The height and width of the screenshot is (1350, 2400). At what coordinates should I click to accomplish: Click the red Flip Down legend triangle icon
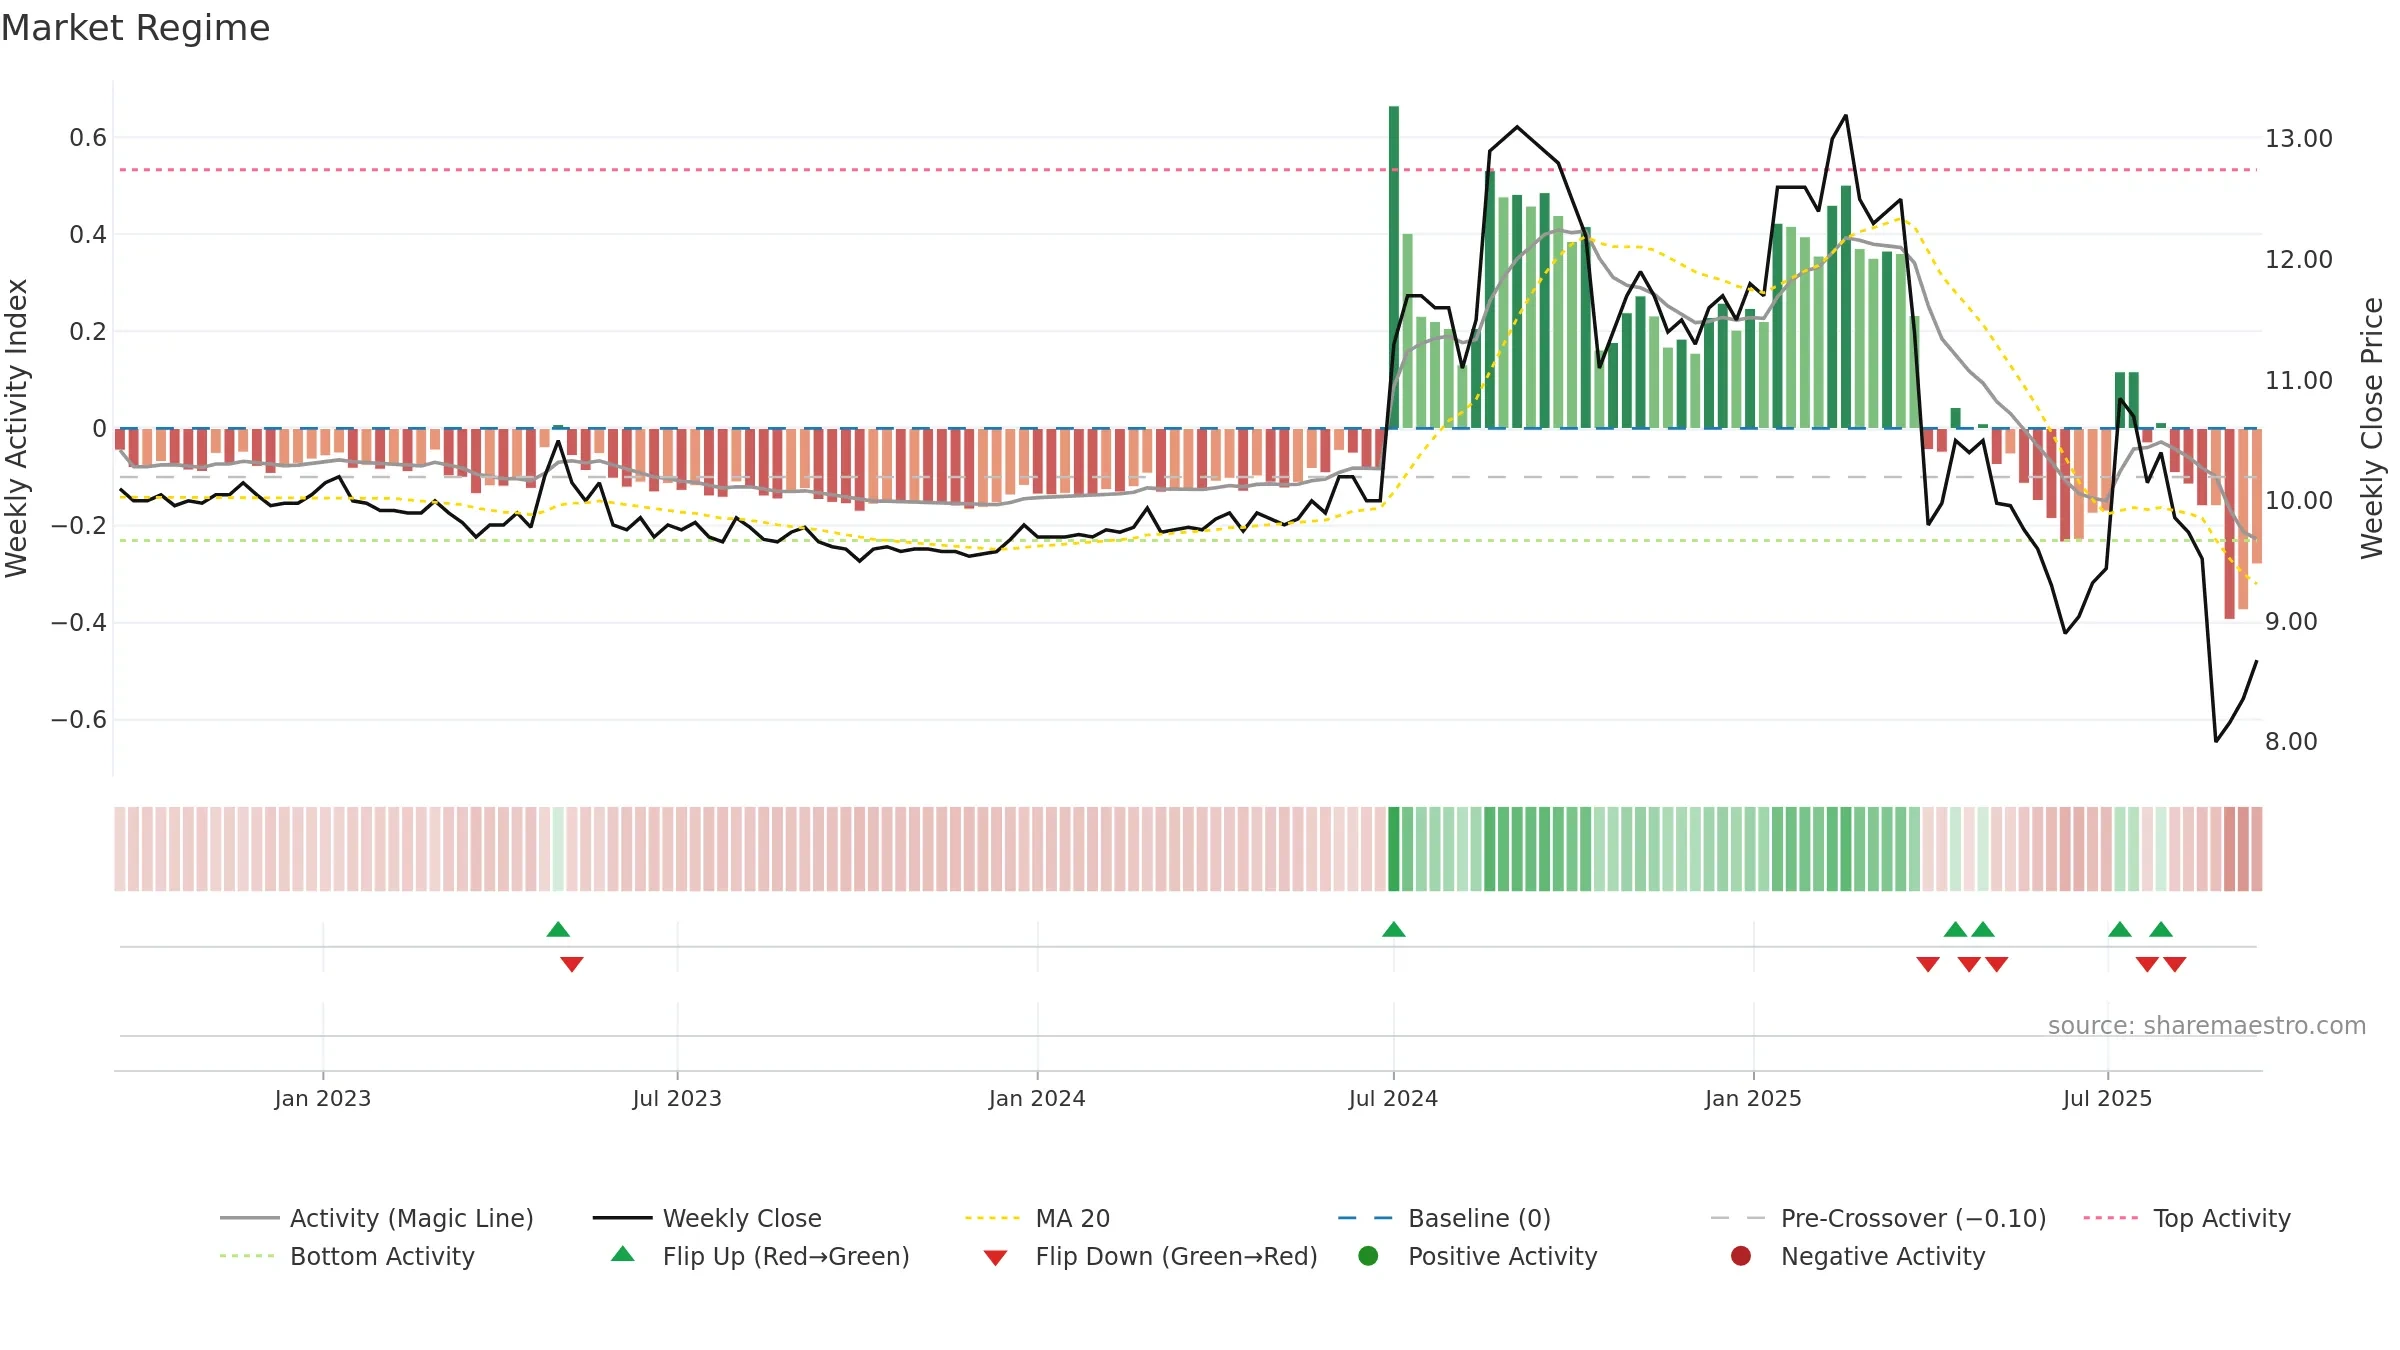tap(995, 1258)
